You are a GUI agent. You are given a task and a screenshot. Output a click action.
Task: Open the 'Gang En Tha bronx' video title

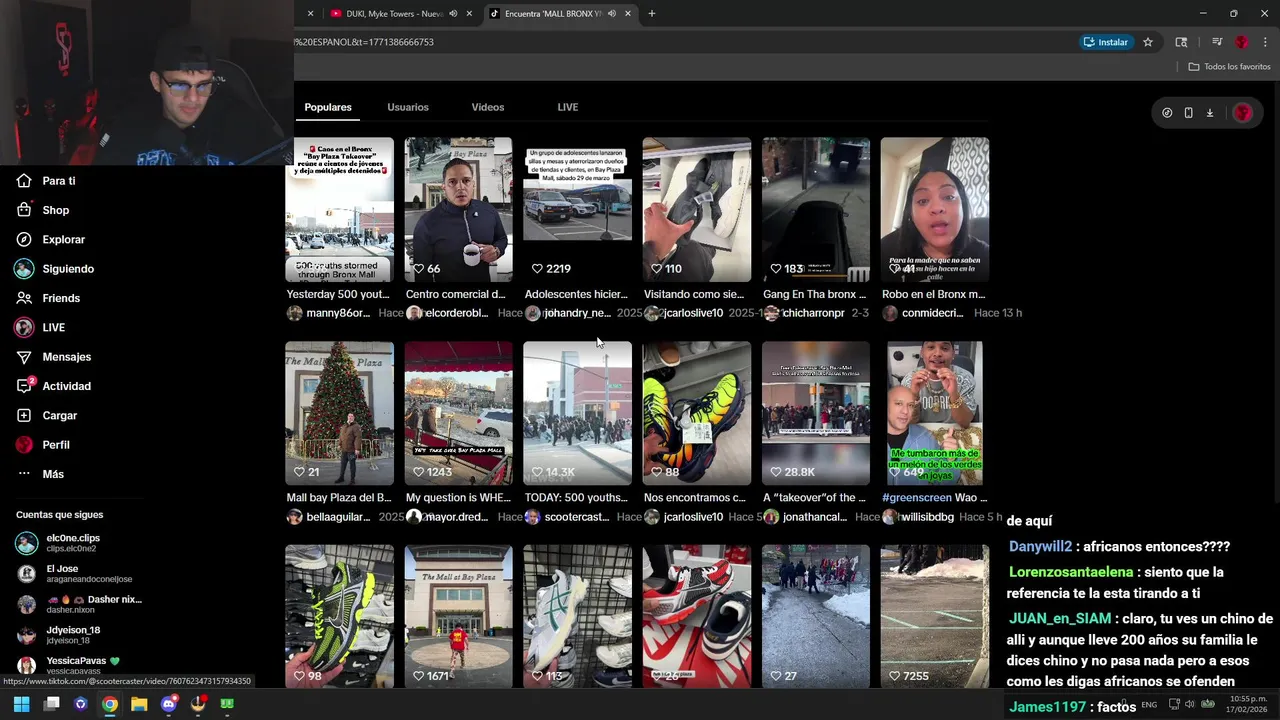(x=815, y=294)
